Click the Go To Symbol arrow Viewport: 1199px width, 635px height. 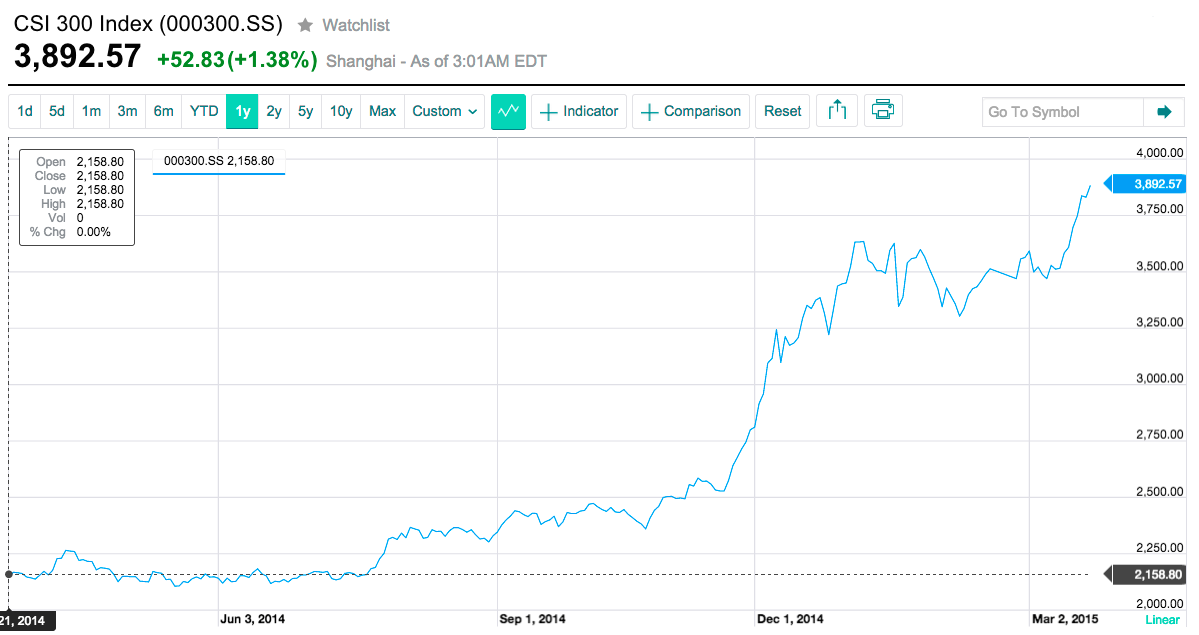point(1164,112)
